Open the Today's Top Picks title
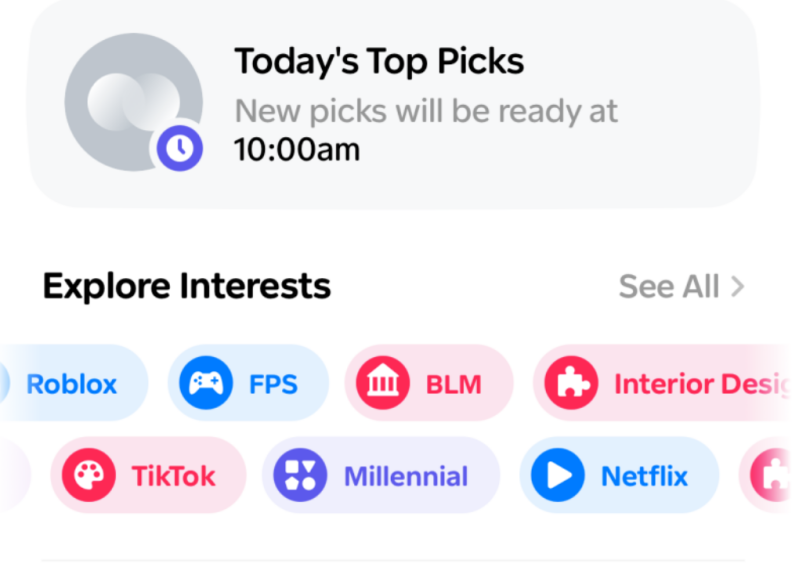799x574 pixels. [x=379, y=62]
